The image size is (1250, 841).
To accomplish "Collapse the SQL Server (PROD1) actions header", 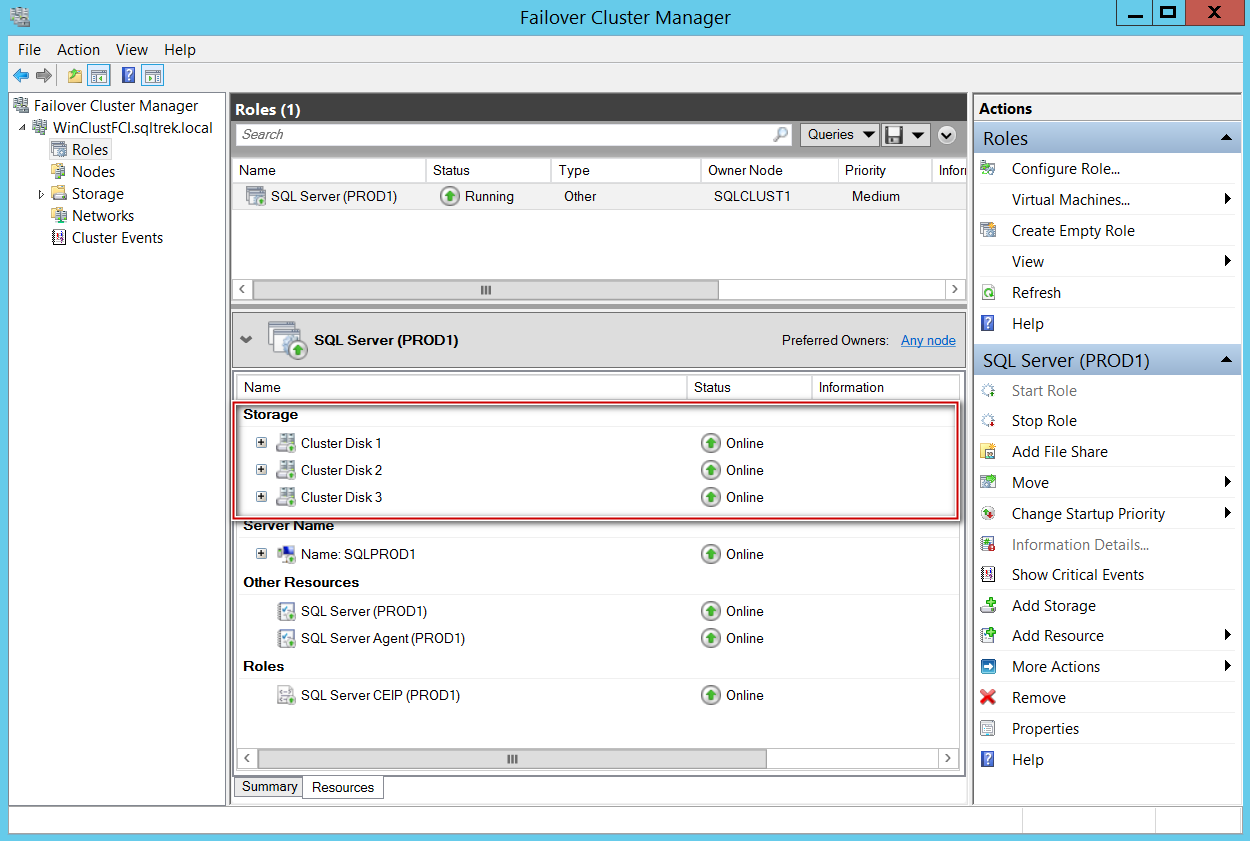I will pyautogui.click(x=1225, y=360).
